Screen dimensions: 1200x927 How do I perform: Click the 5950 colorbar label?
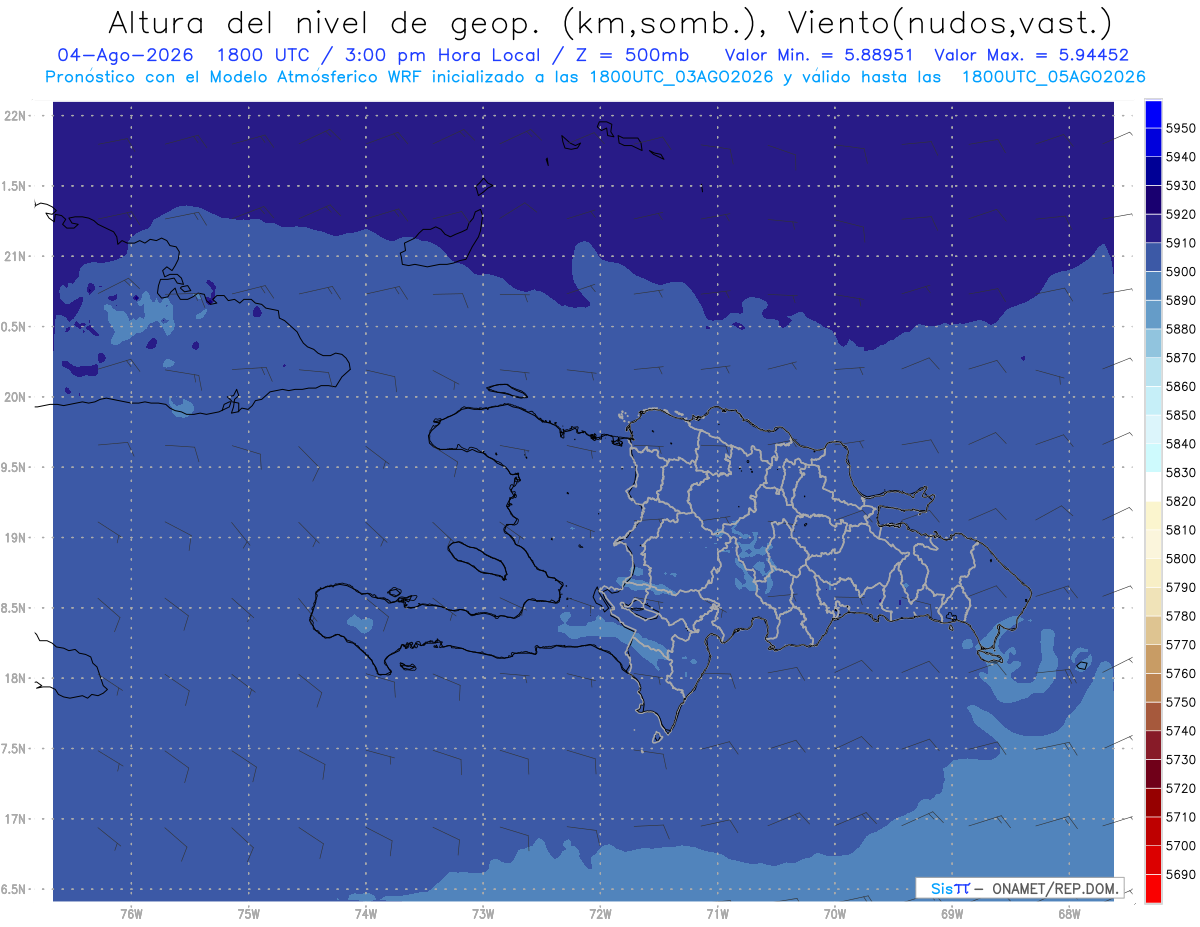[1180, 128]
